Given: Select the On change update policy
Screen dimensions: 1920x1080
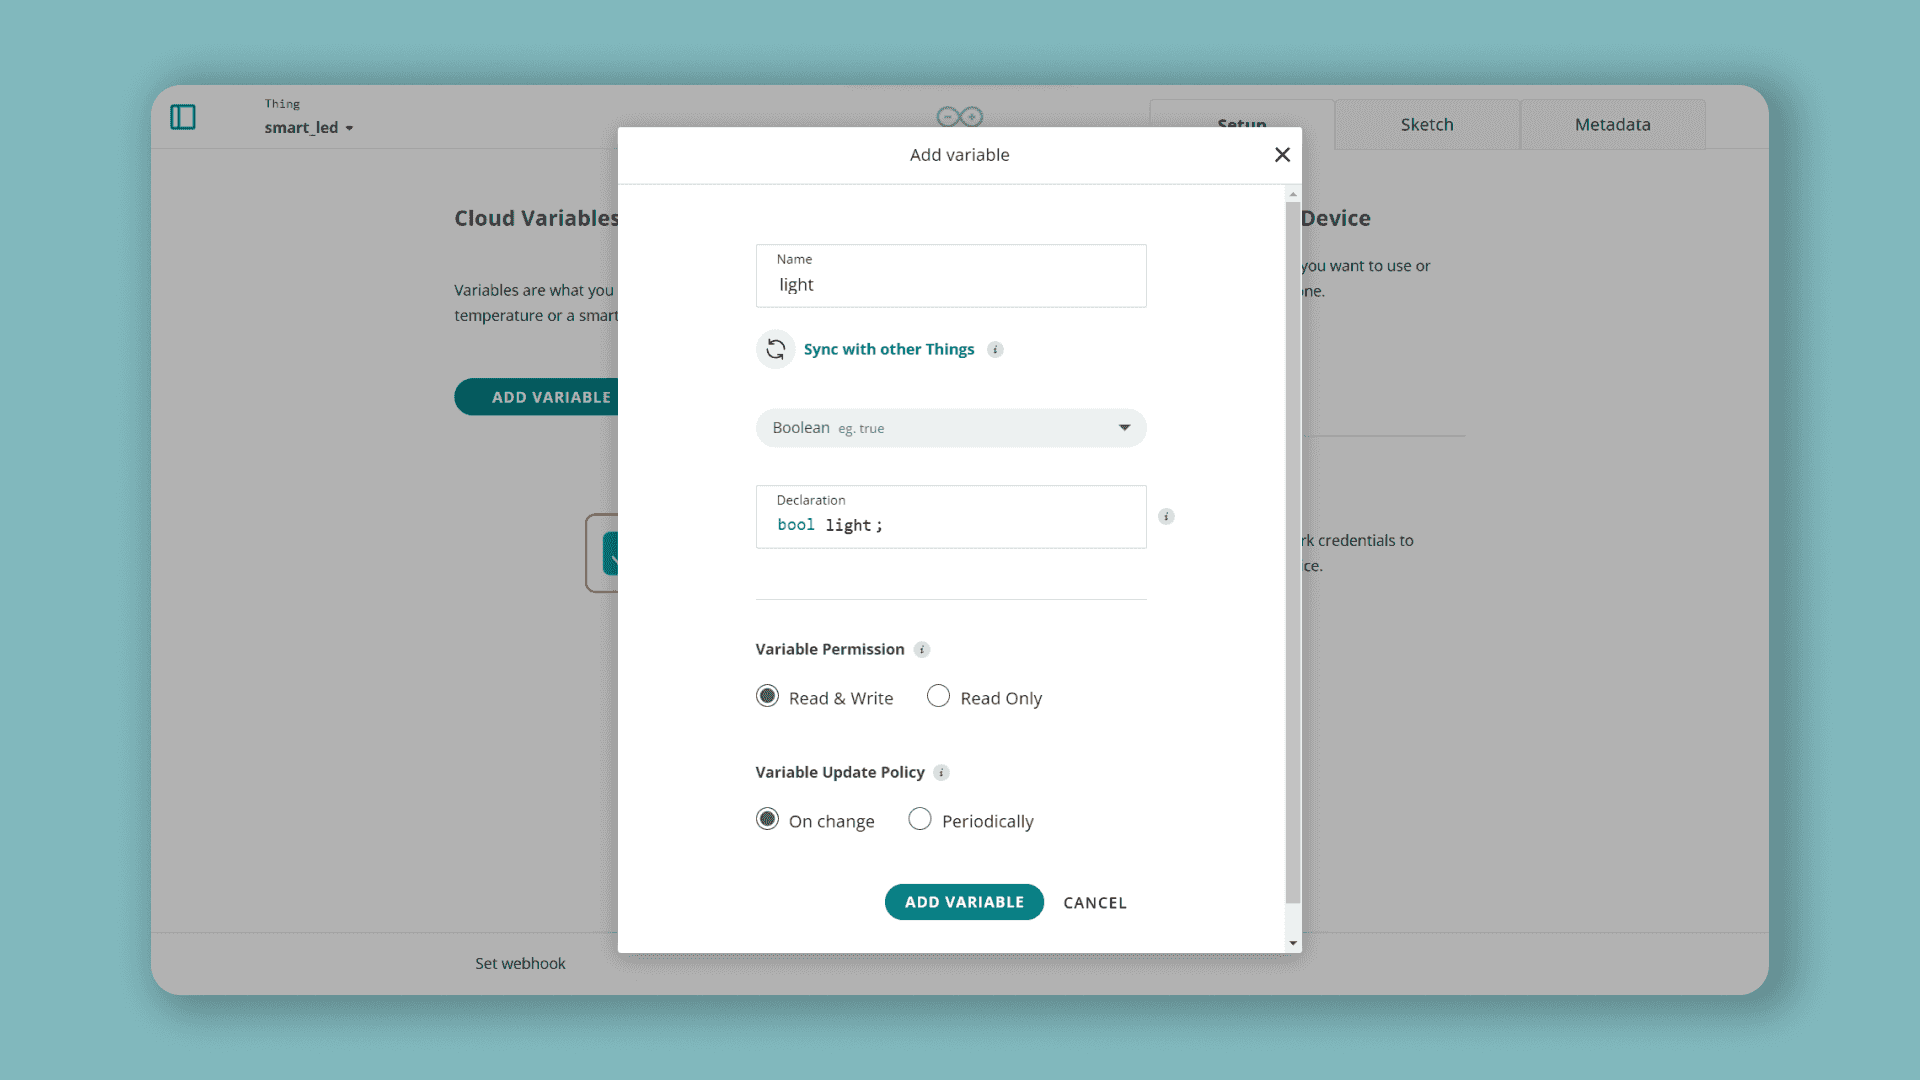Looking at the screenshot, I should pos(767,819).
